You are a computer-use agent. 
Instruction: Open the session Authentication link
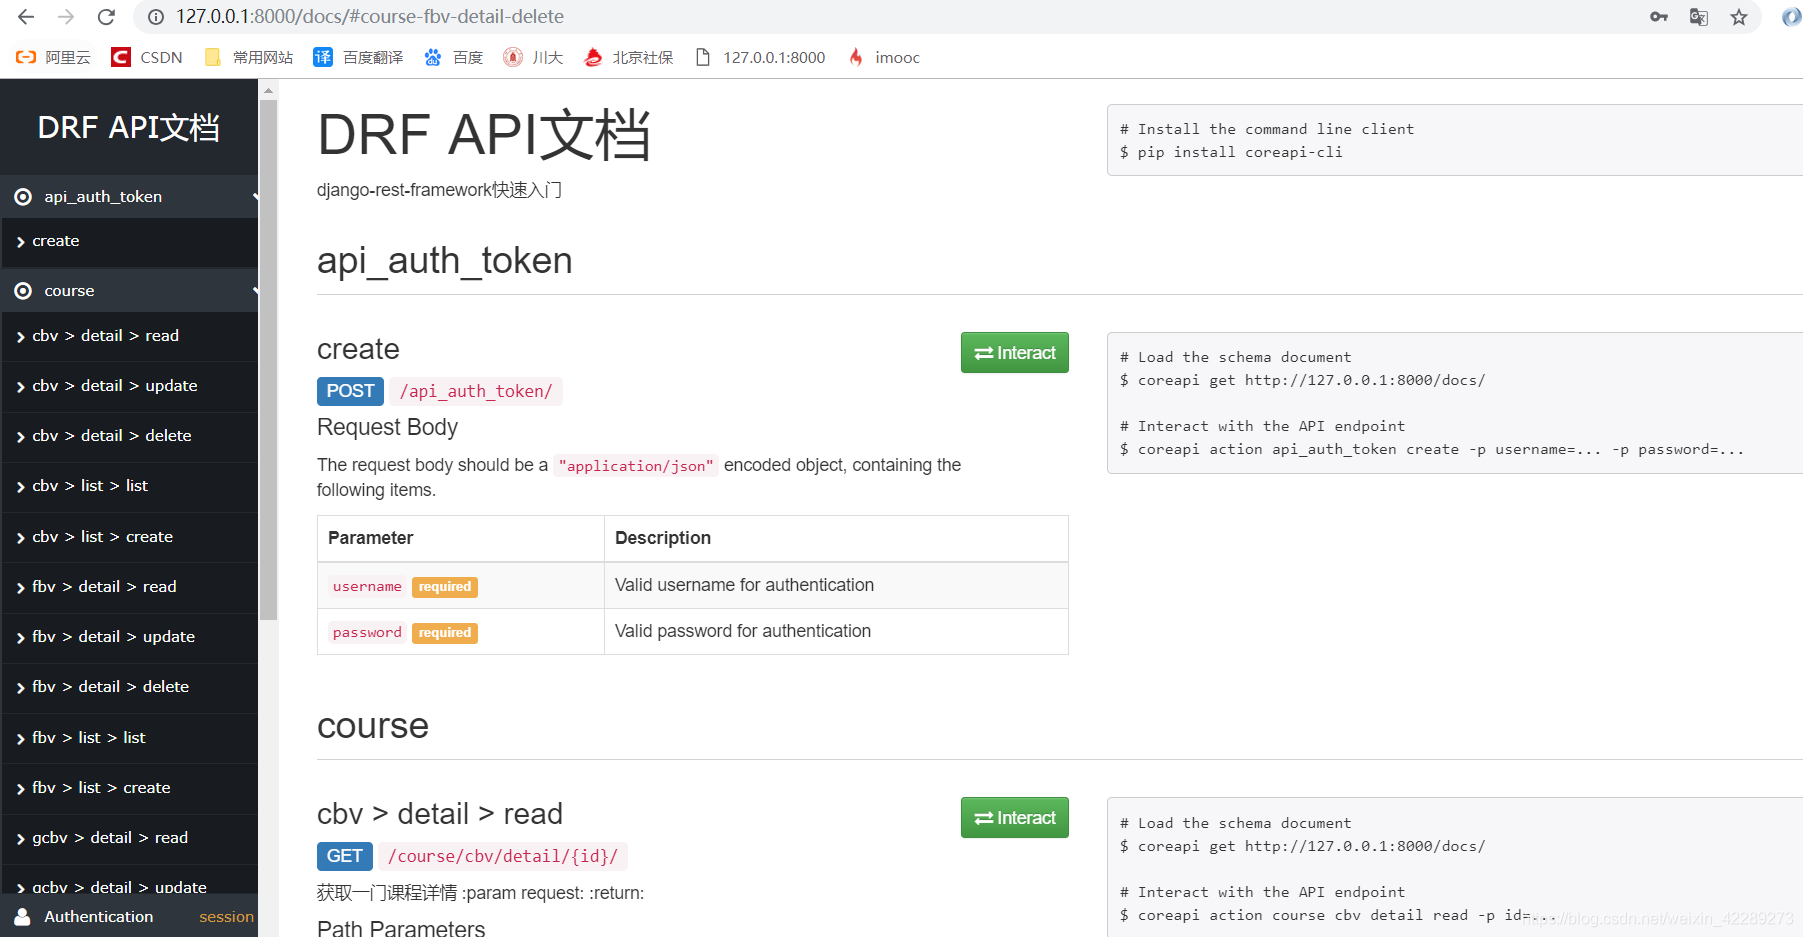click(x=226, y=916)
